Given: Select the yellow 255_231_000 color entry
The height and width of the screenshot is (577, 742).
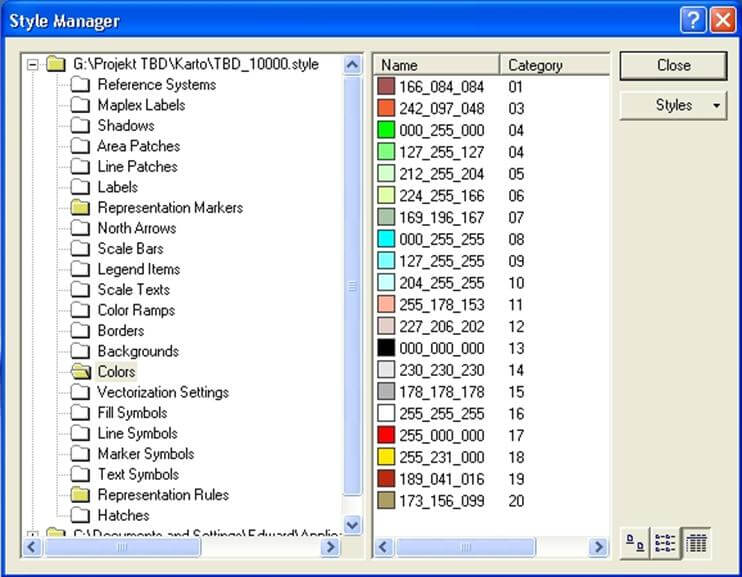Looking at the screenshot, I should click(x=441, y=456).
